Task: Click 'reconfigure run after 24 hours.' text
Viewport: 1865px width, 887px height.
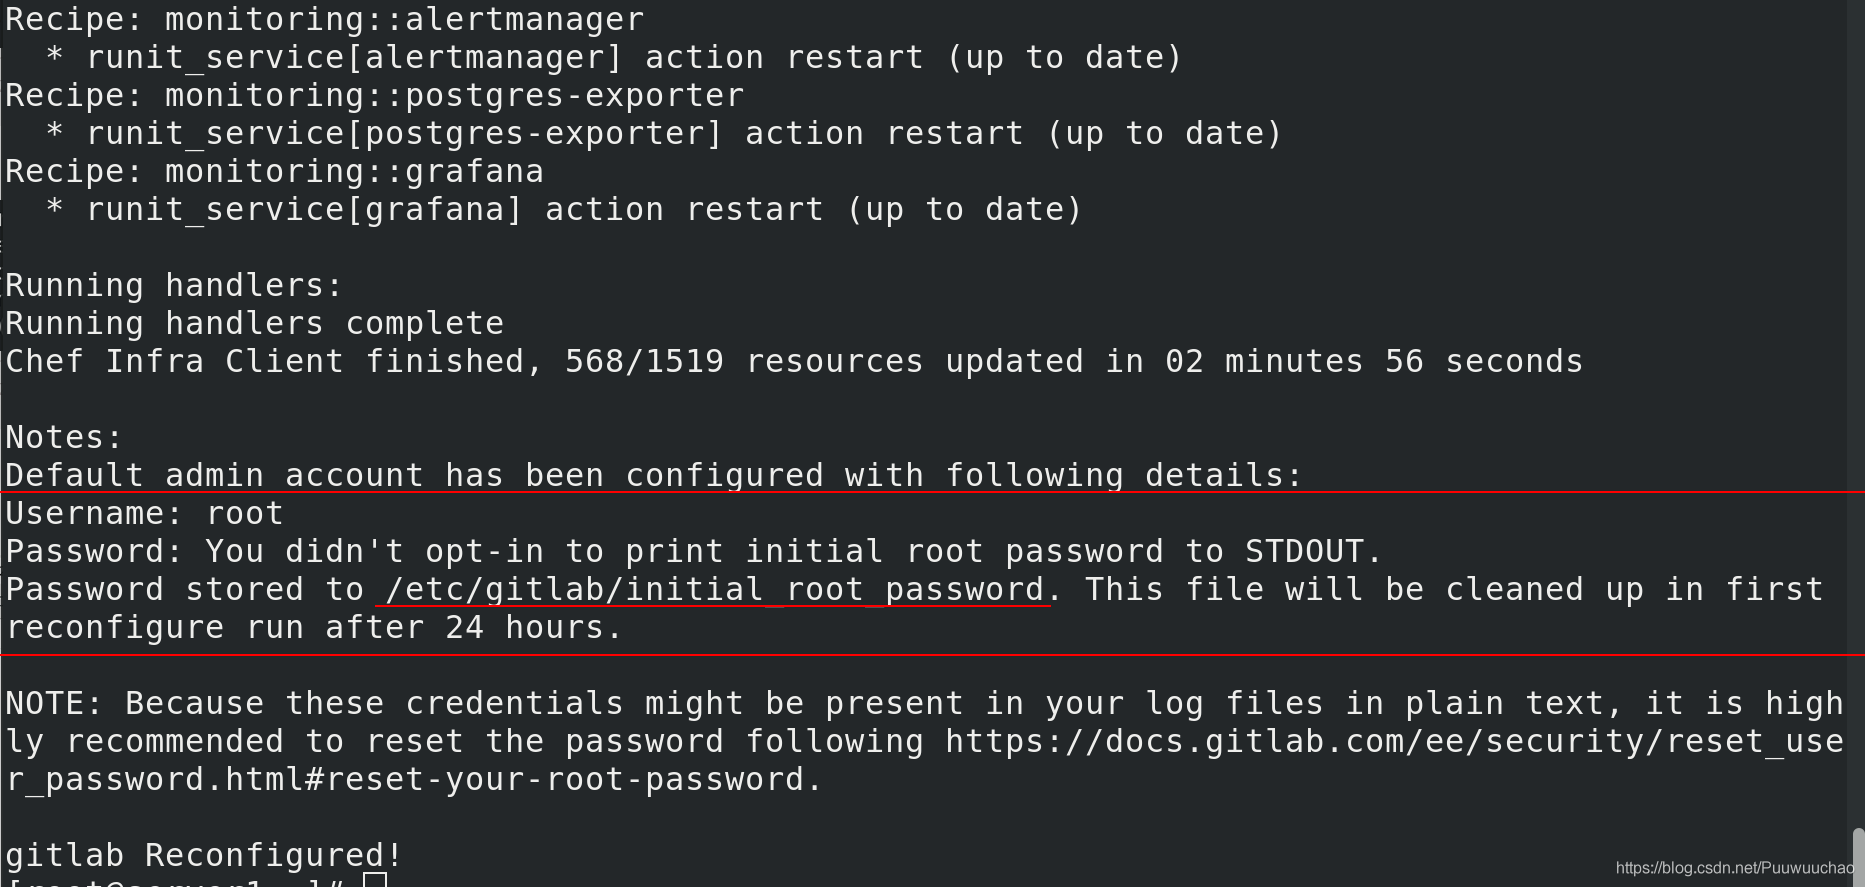Action: 314,628
